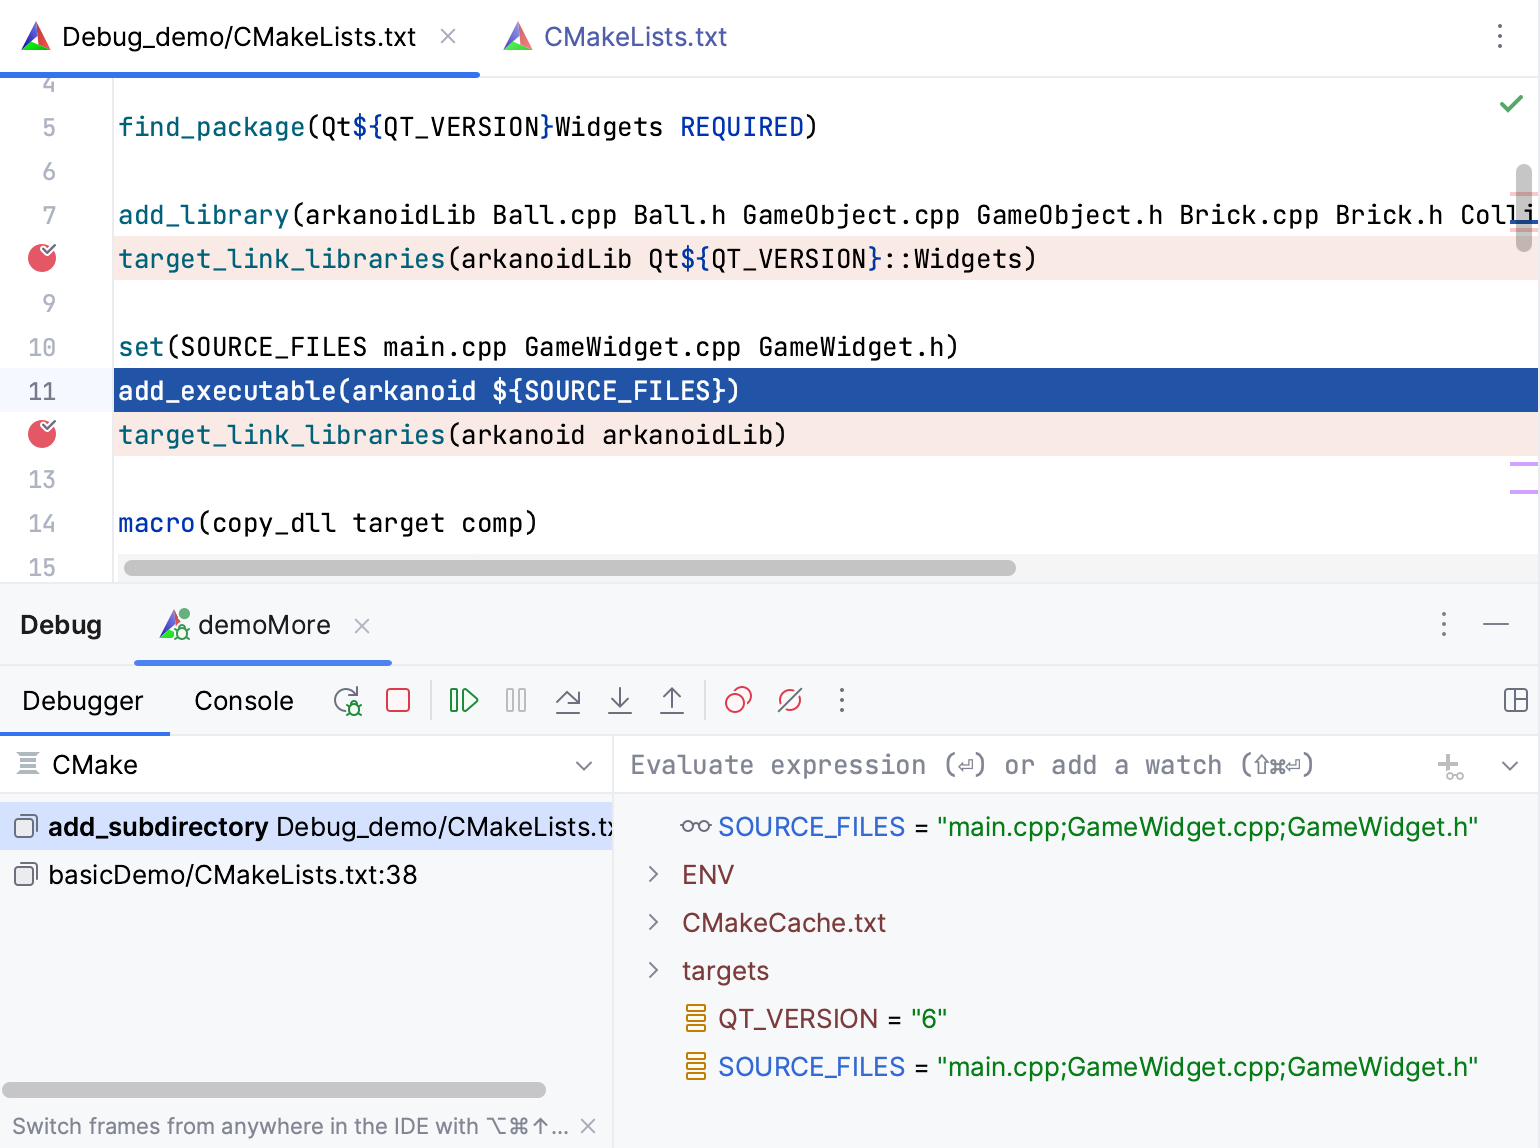Resume program execution
1540x1148 pixels.
[x=462, y=700]
